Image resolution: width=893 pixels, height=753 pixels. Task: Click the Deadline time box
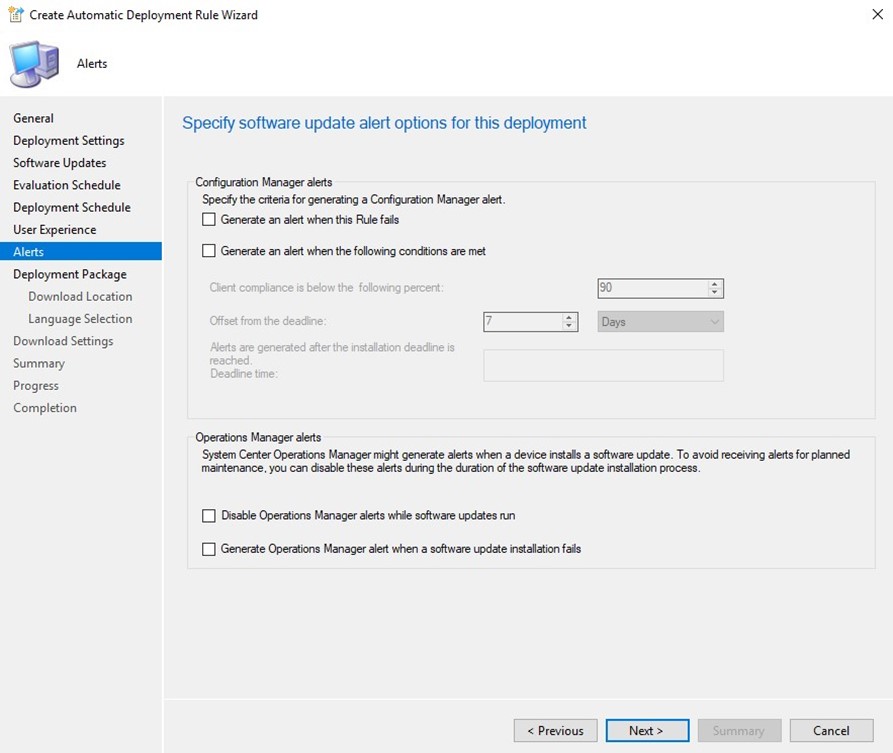pos(604,365)
